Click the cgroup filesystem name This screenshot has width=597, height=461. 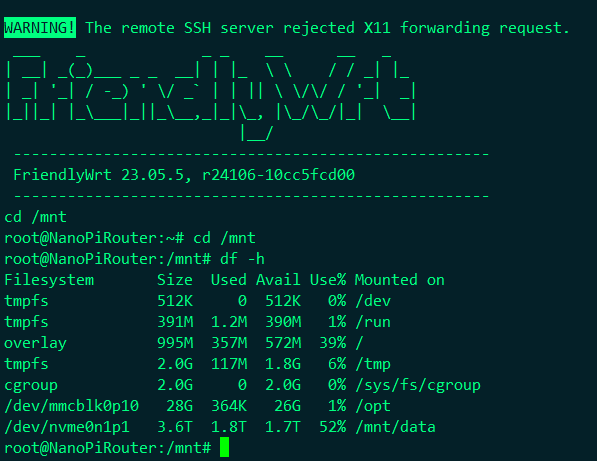pos(31,385)
